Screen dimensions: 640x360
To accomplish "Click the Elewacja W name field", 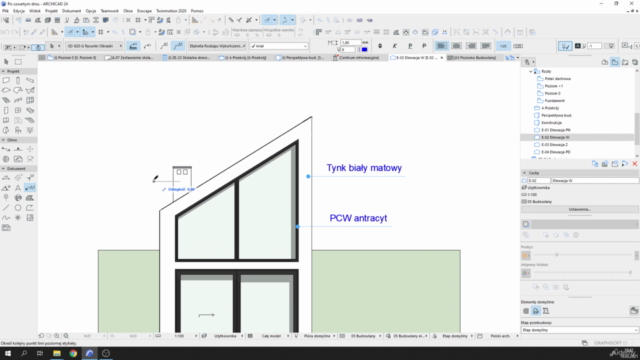I will (x=595, y=180).
